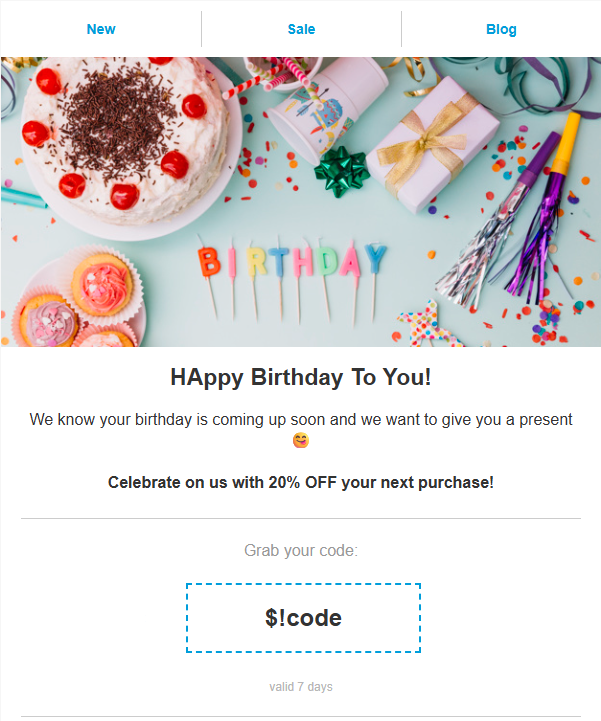Select the 'We know your birthday is coming' paragraph

pos(301,429)
